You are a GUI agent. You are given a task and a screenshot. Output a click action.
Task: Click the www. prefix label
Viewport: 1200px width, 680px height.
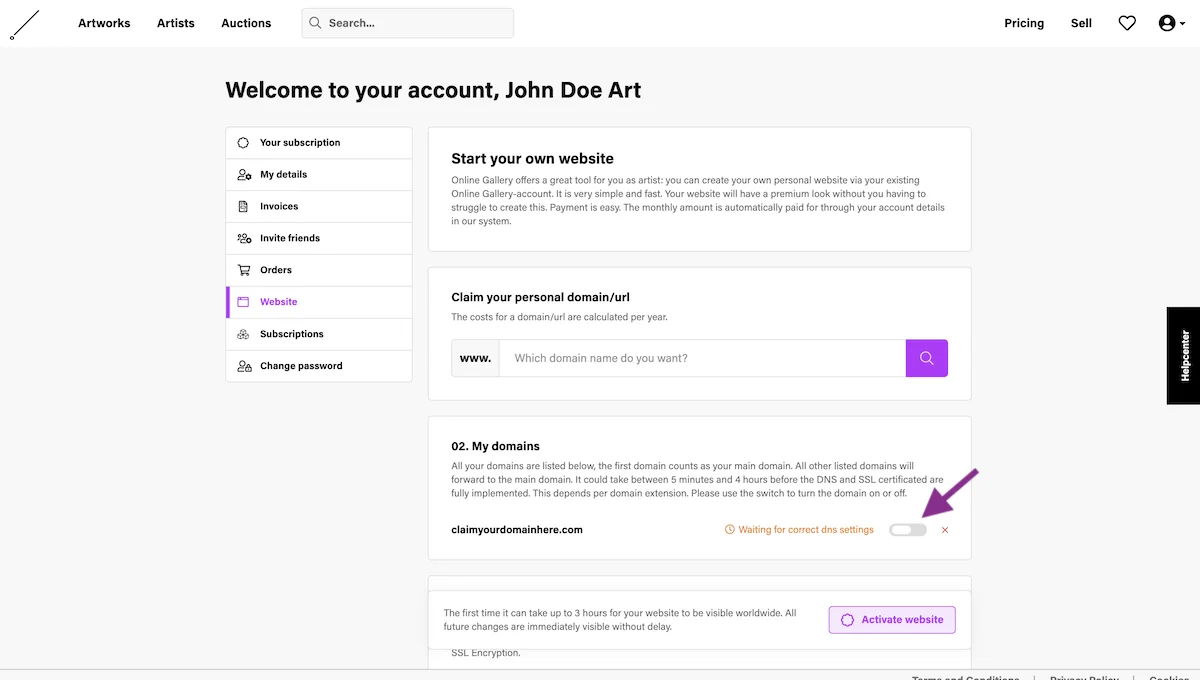pyautogui.click(x=475, y=358)
